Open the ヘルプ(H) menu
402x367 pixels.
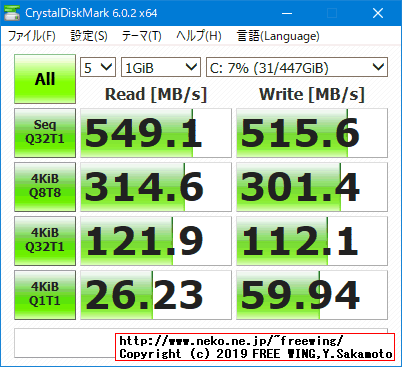coord(199,36)
